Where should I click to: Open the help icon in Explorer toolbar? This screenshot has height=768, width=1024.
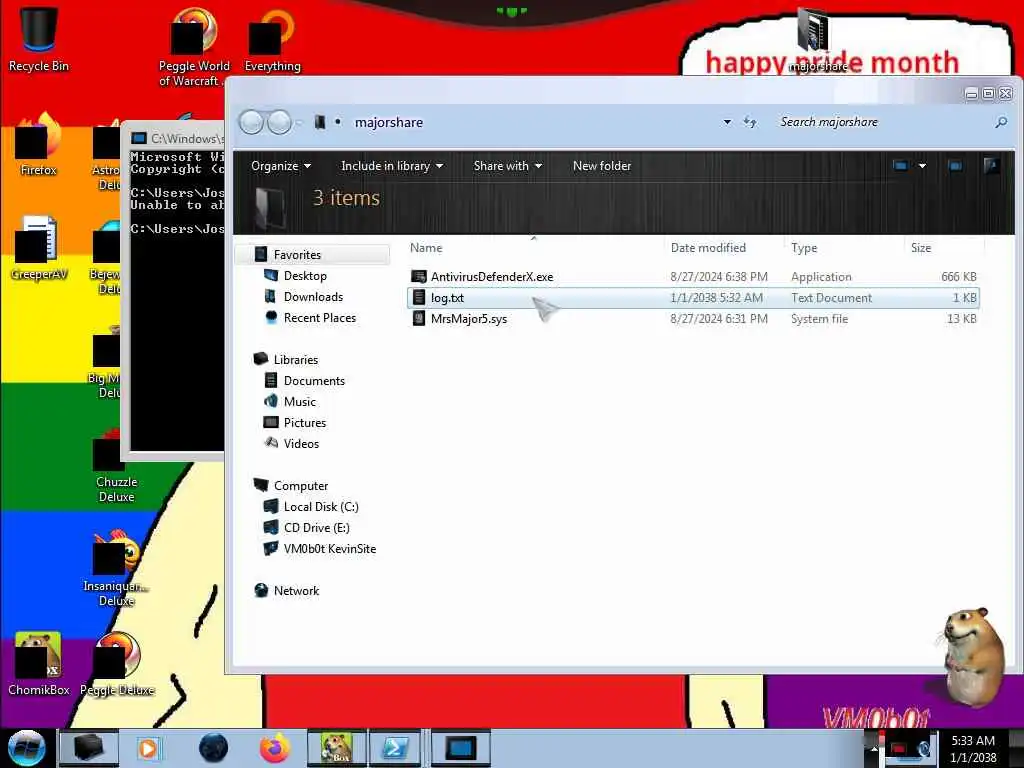coord(991,166)
